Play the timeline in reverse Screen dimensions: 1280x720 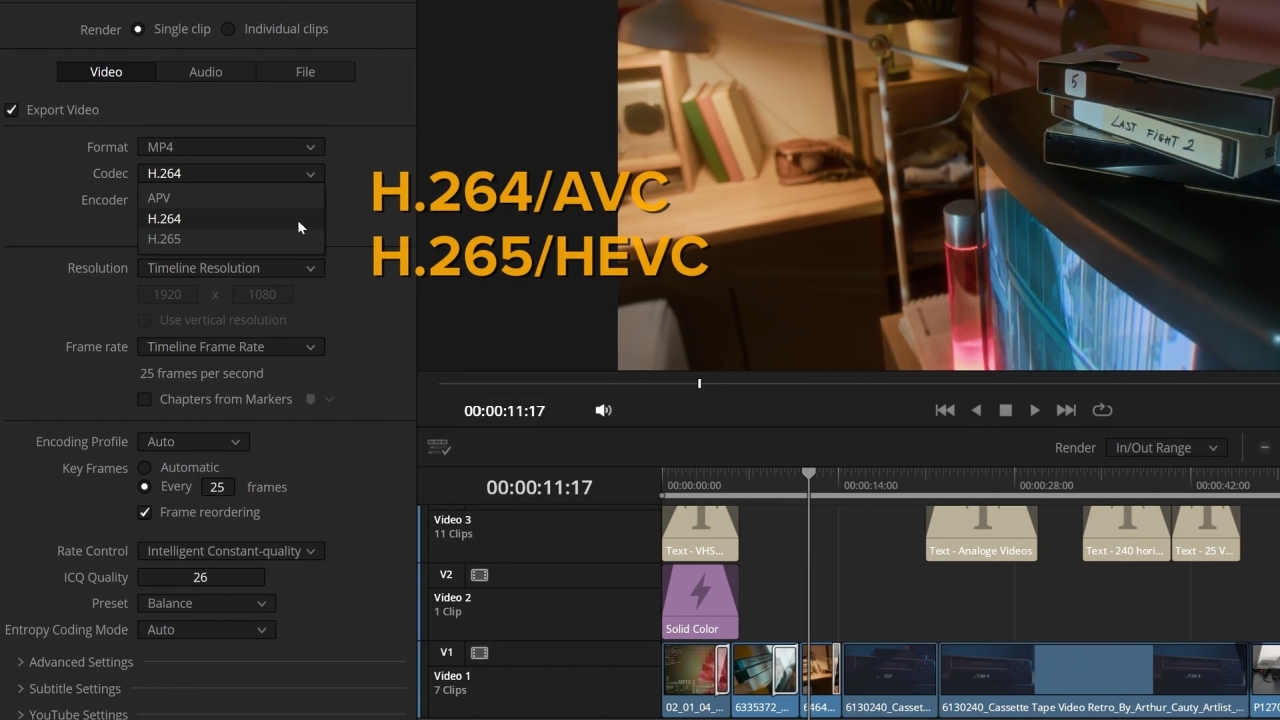pos(976,410)
